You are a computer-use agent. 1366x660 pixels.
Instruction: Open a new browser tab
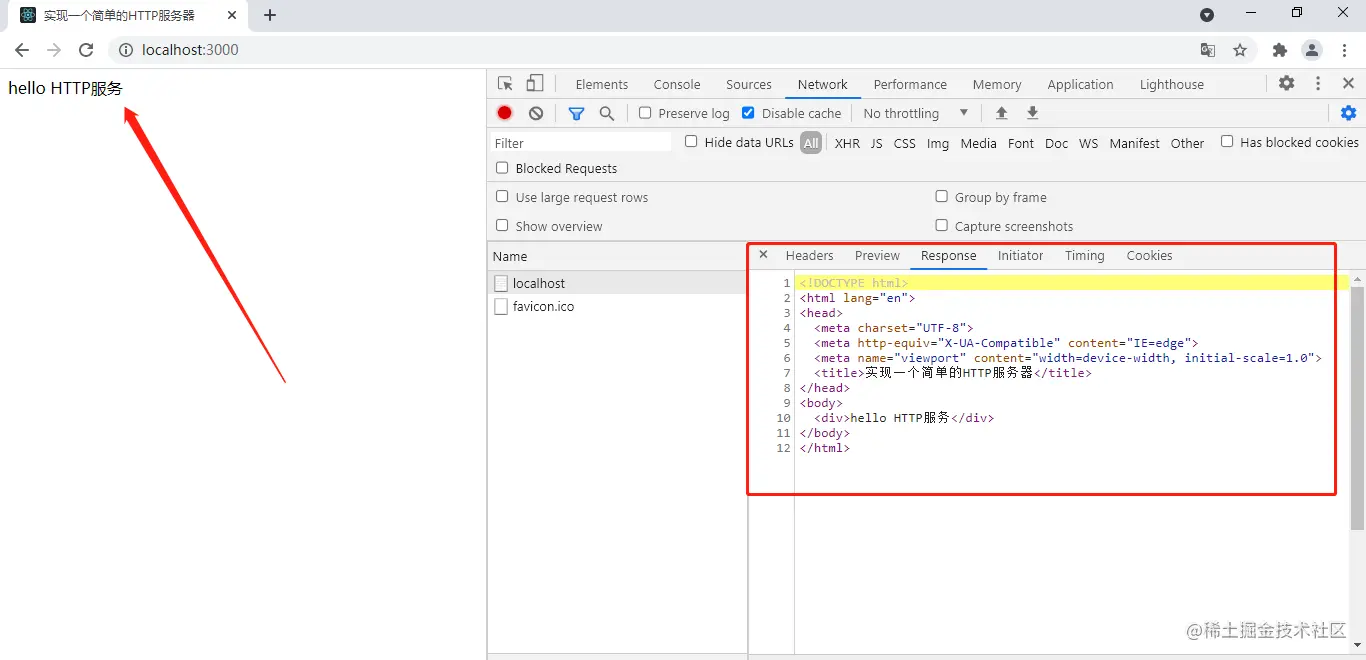[270, 15]
